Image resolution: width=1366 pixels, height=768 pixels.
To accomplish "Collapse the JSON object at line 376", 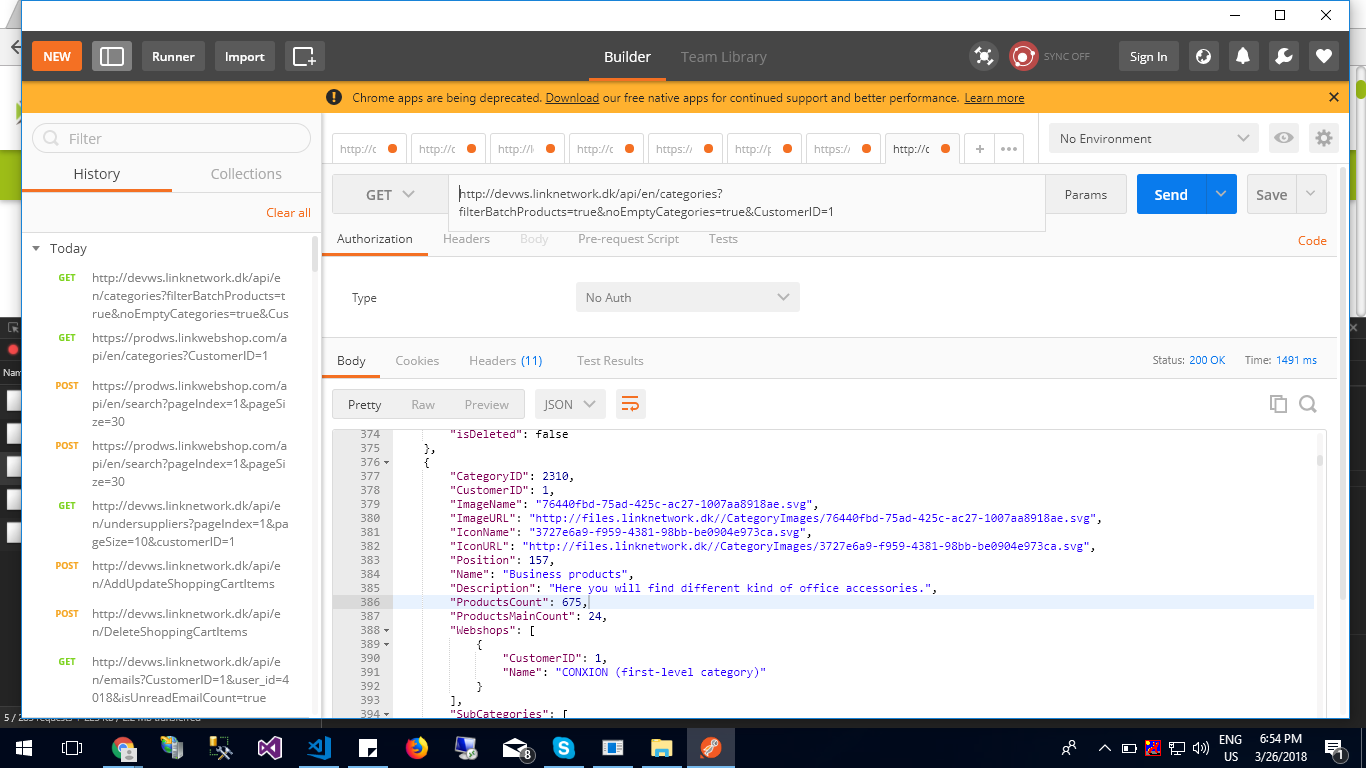I will [387, 463].
